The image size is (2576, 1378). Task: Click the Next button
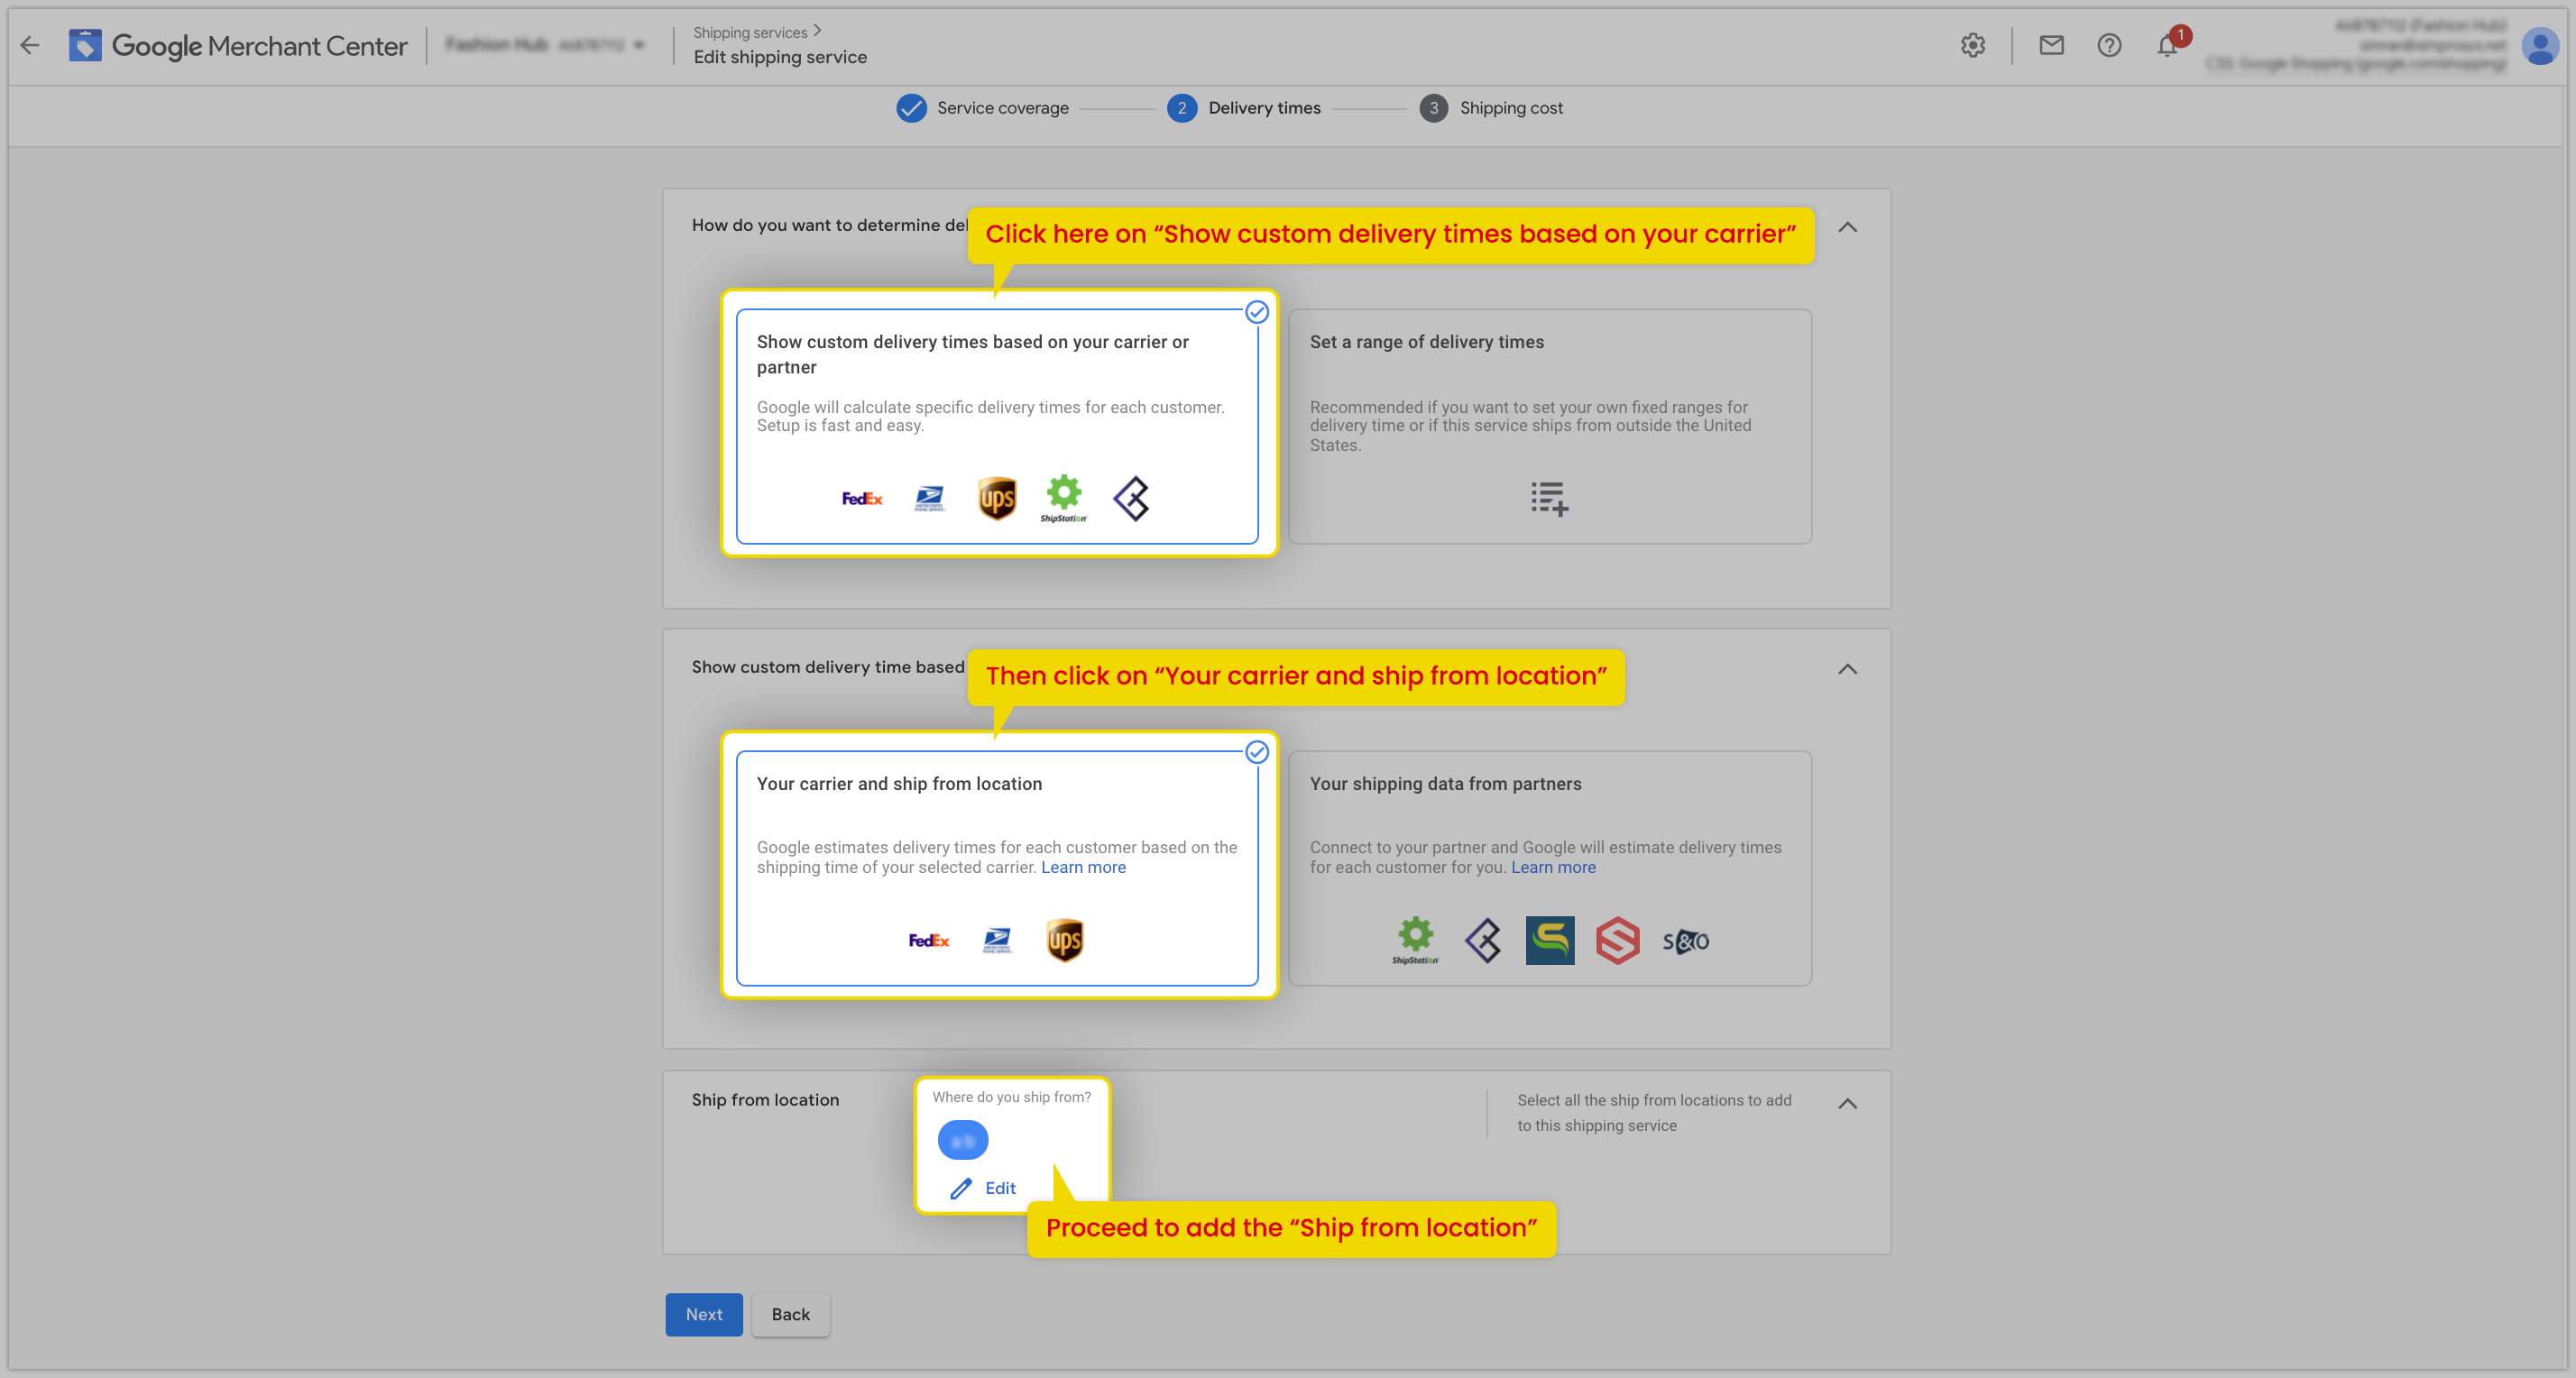pyautogui.click(x=704, y=1314)
